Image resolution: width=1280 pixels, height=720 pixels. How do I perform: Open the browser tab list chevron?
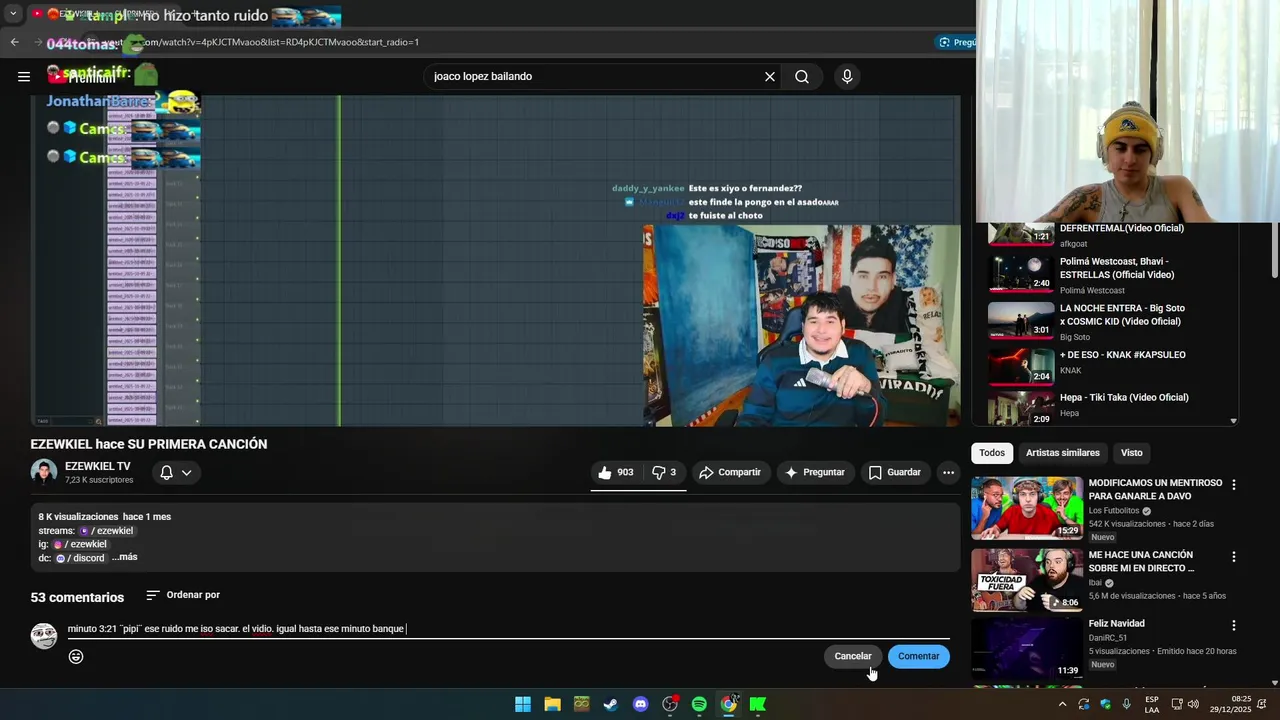click(x=12, y=14)
